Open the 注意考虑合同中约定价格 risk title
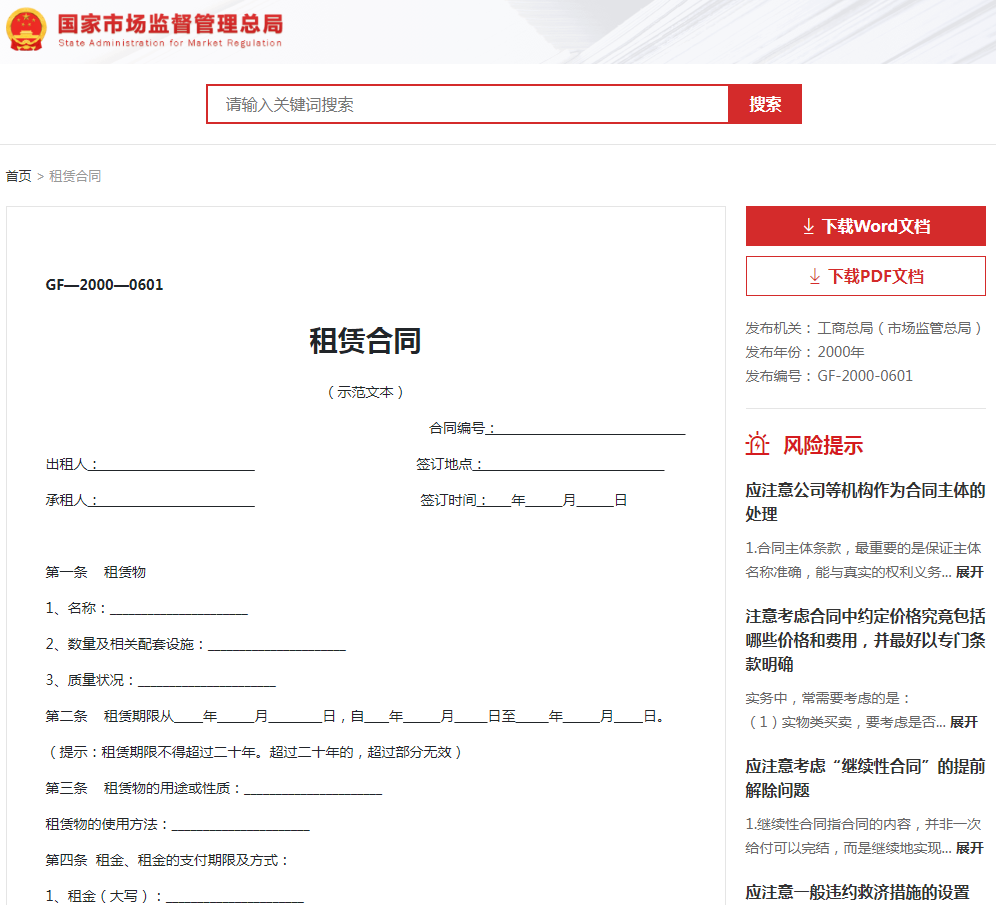Screen dimensions: 996x905 point(865,640)
